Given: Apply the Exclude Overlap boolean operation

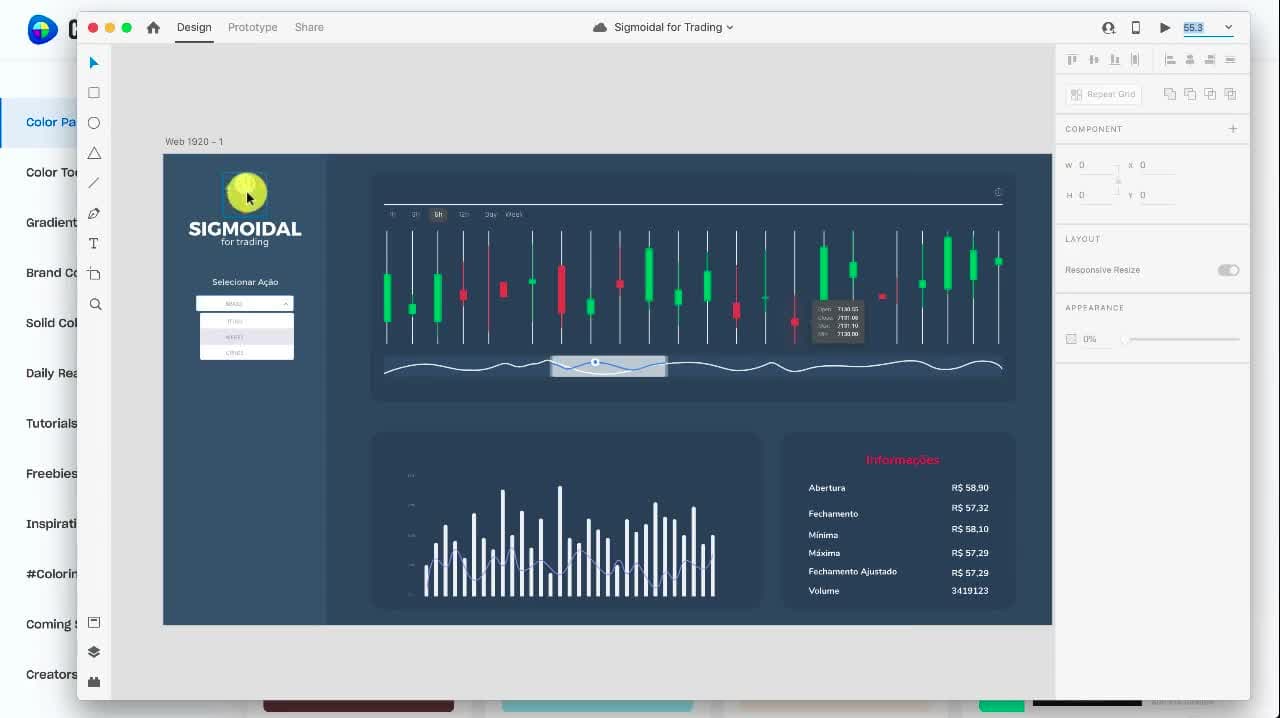Looking at the screenshot, I should click(x=1230, y=94).
